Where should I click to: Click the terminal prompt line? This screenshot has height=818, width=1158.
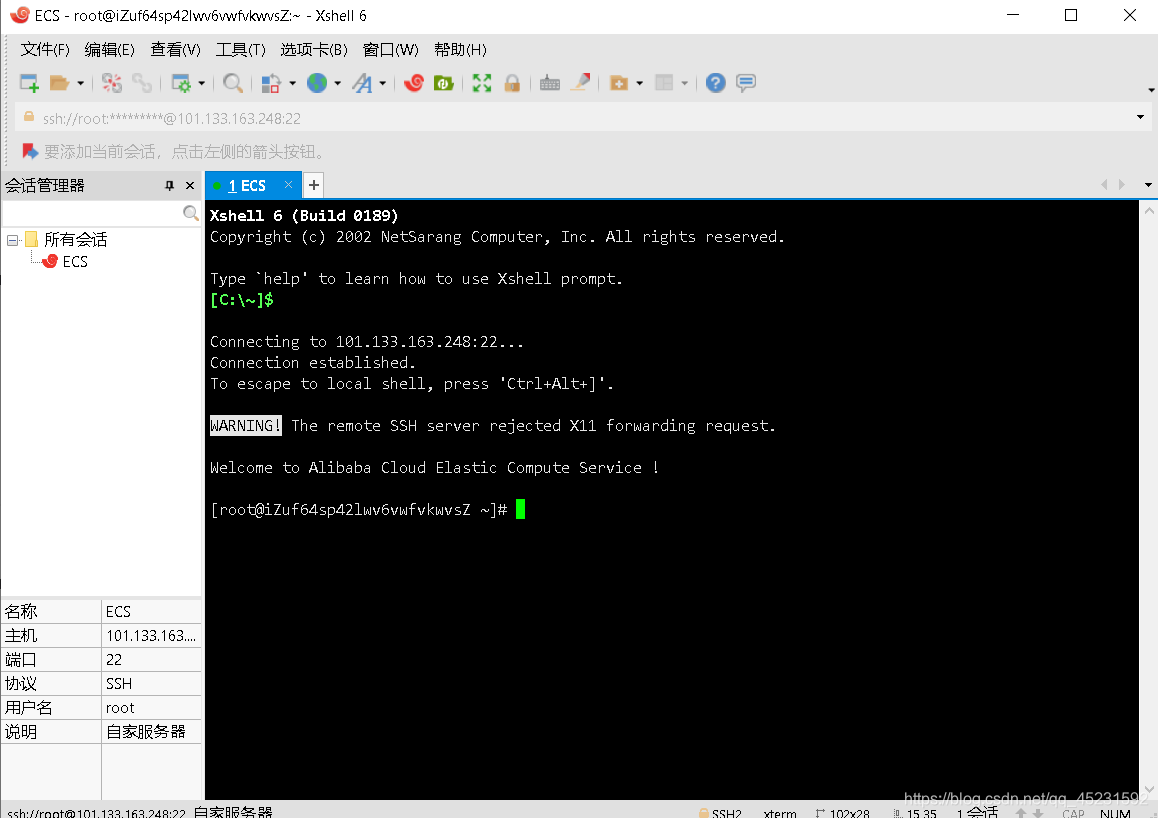(368, 509)
